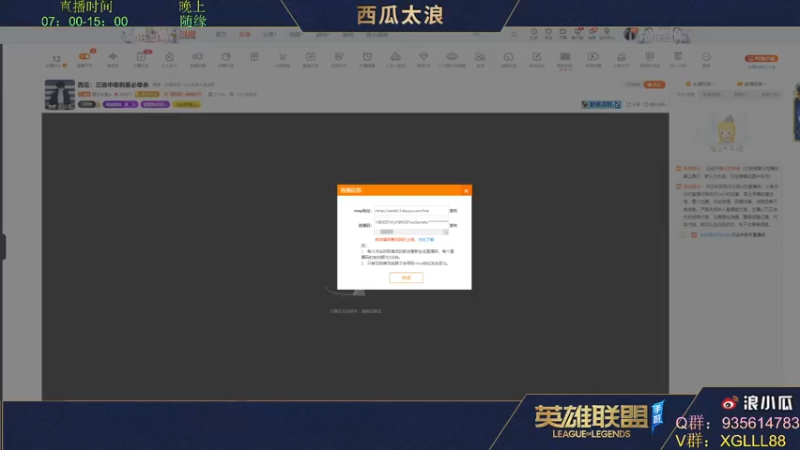Image resolution: width=800 pixels, height=450 pixels.
Task: Open the follow heart icon in header
Action: (x=548, y=34)
